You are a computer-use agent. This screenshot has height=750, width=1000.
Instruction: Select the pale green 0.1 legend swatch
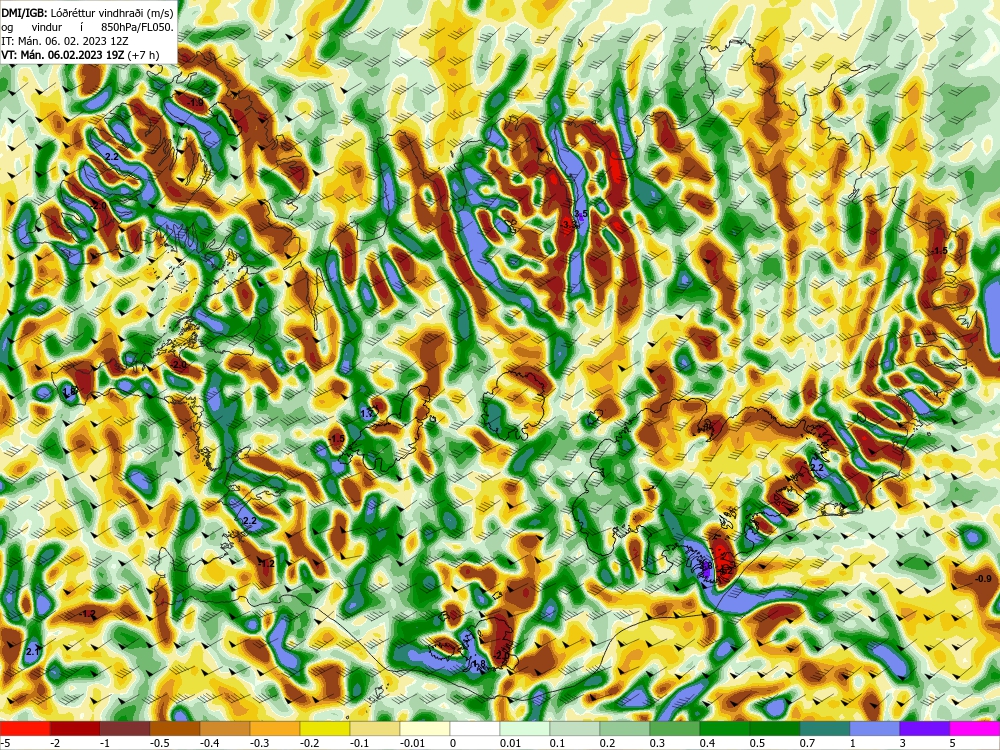click(575, 728)
